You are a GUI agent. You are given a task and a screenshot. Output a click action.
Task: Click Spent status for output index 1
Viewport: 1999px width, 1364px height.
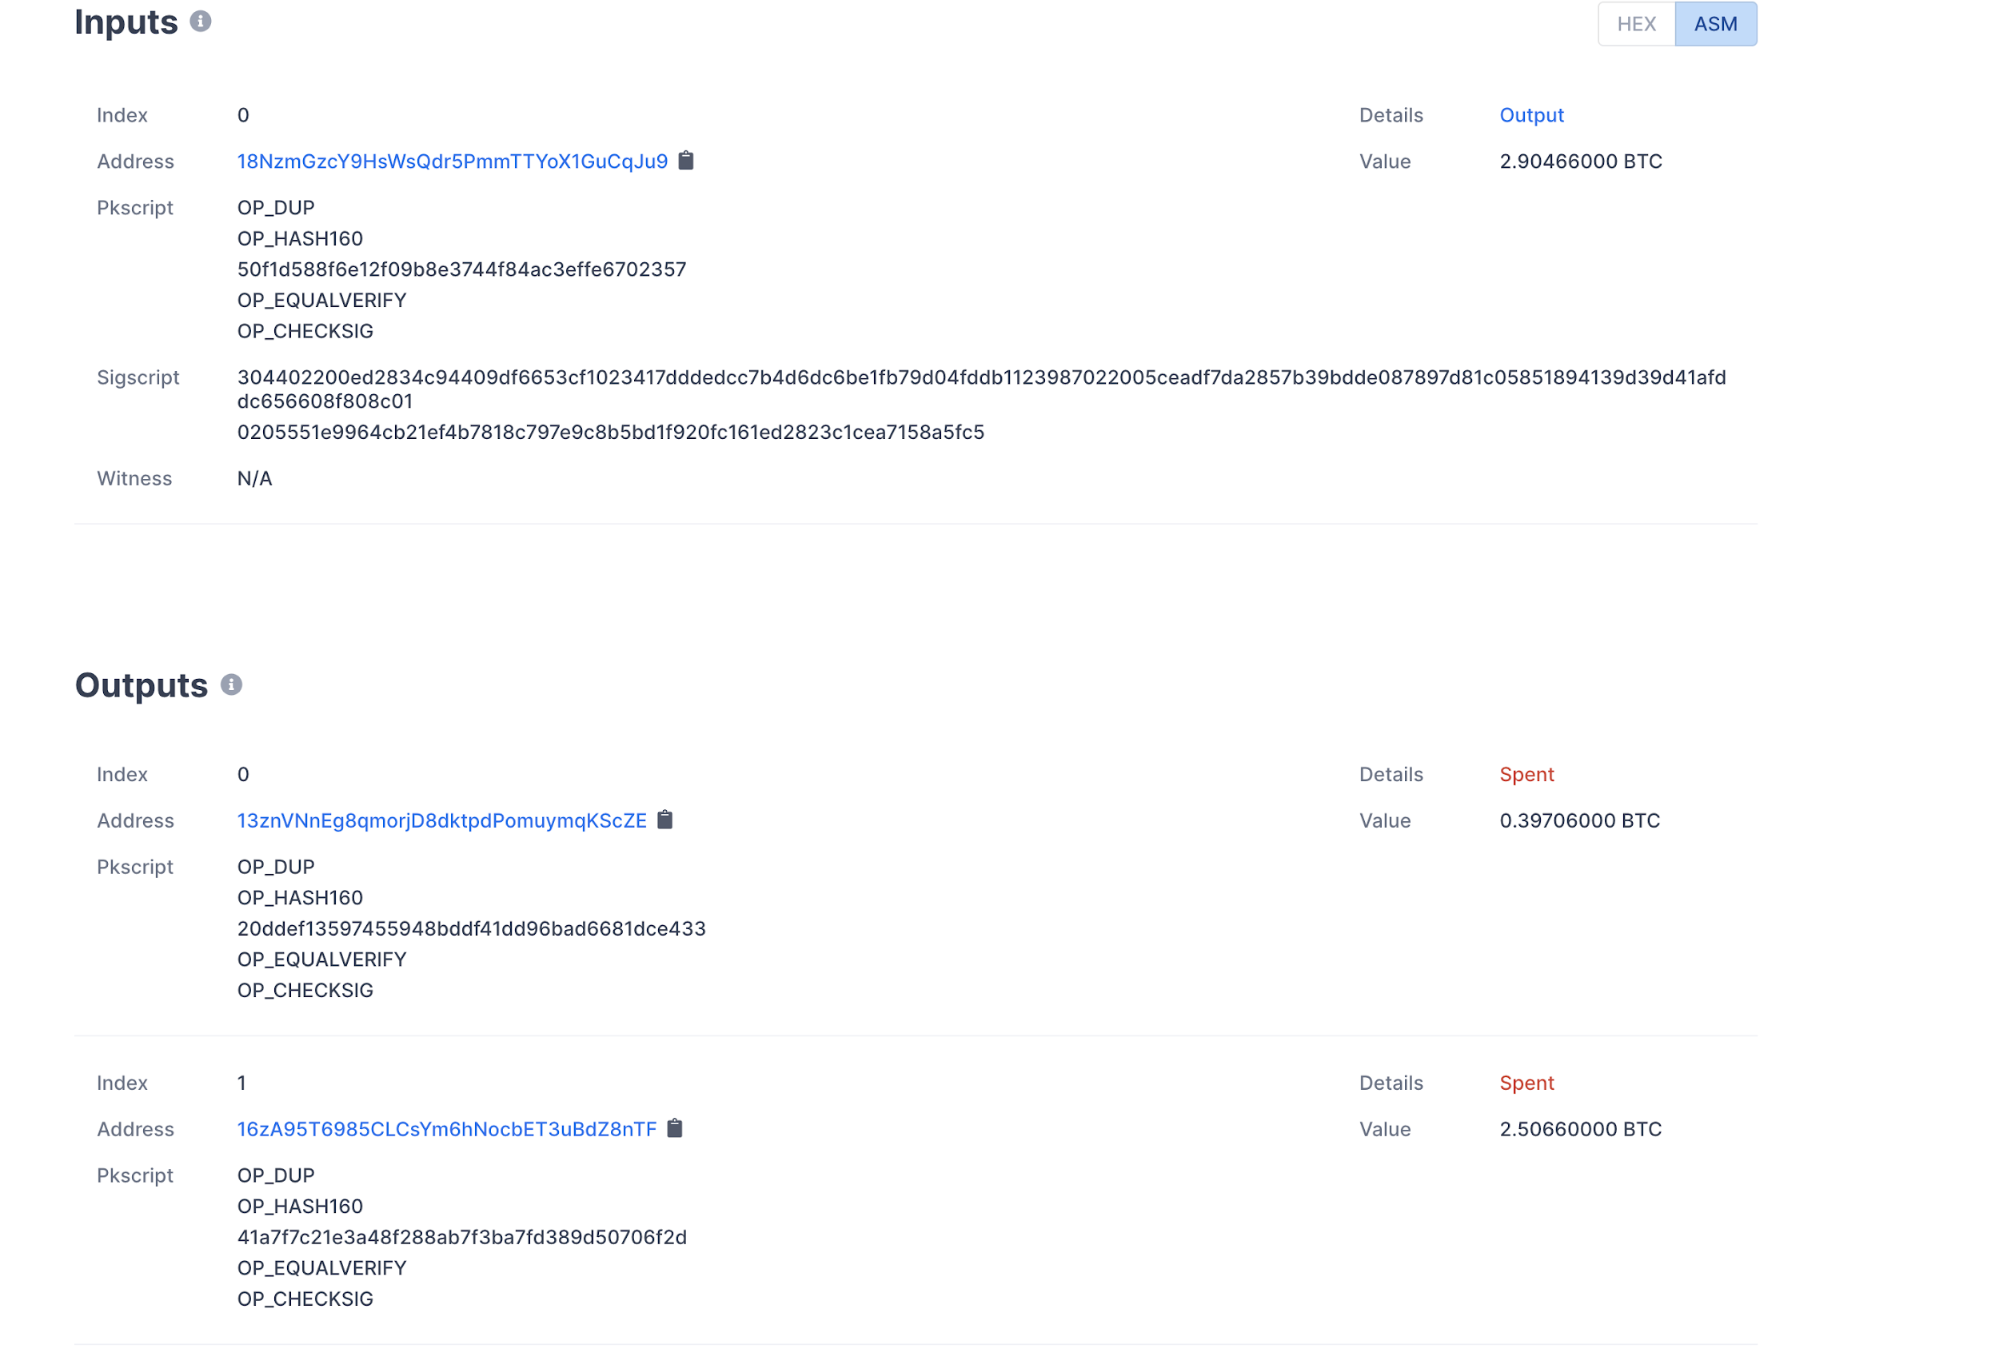(1526, 1083)
